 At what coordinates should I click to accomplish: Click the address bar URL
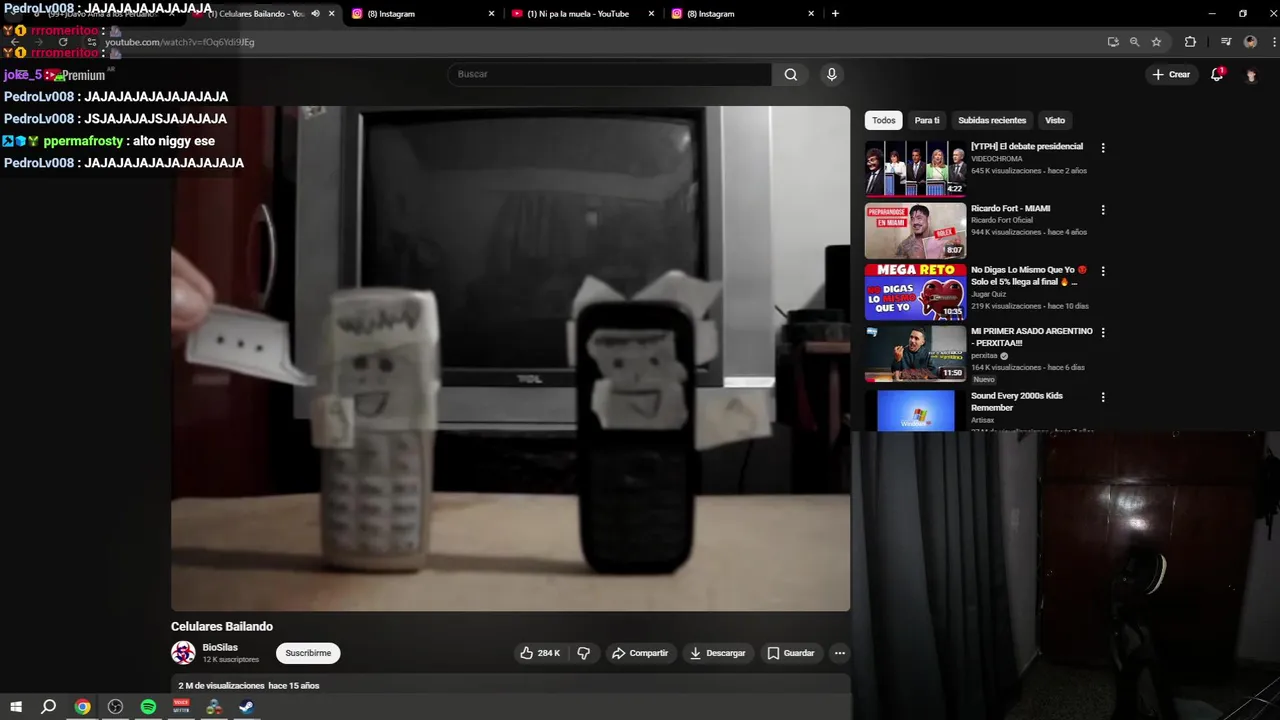click(x=180, y=42)
